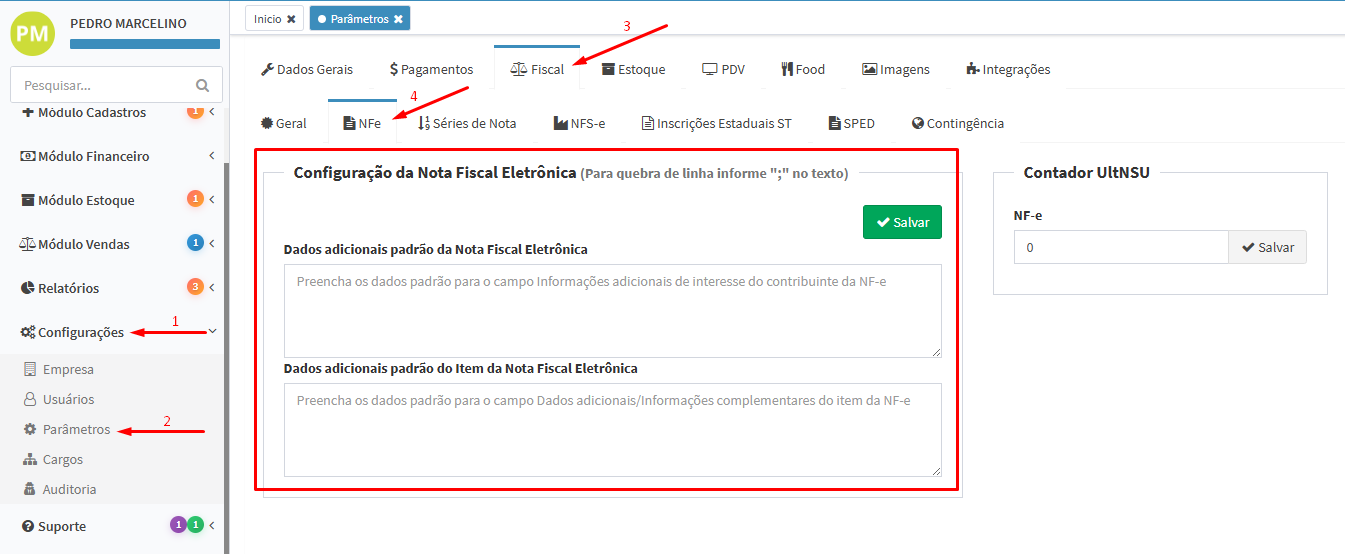Viewport: 1345px width, 554px height.
Task: Expand the Módulo Financeiro menu
Action: [93, 157]
